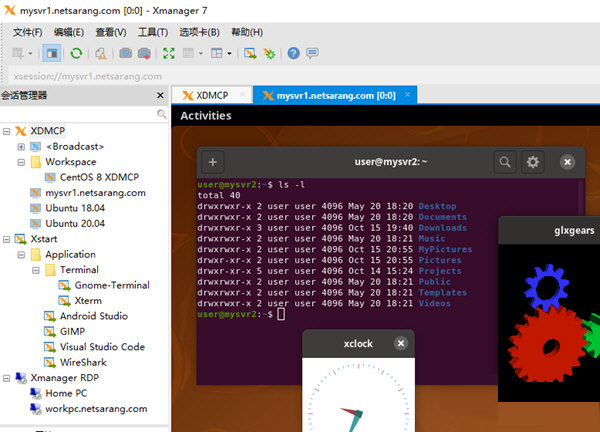Screen dimensions: 600x432
Task: Click Activities in the GNOME top bar
Action: click(206, 116)
